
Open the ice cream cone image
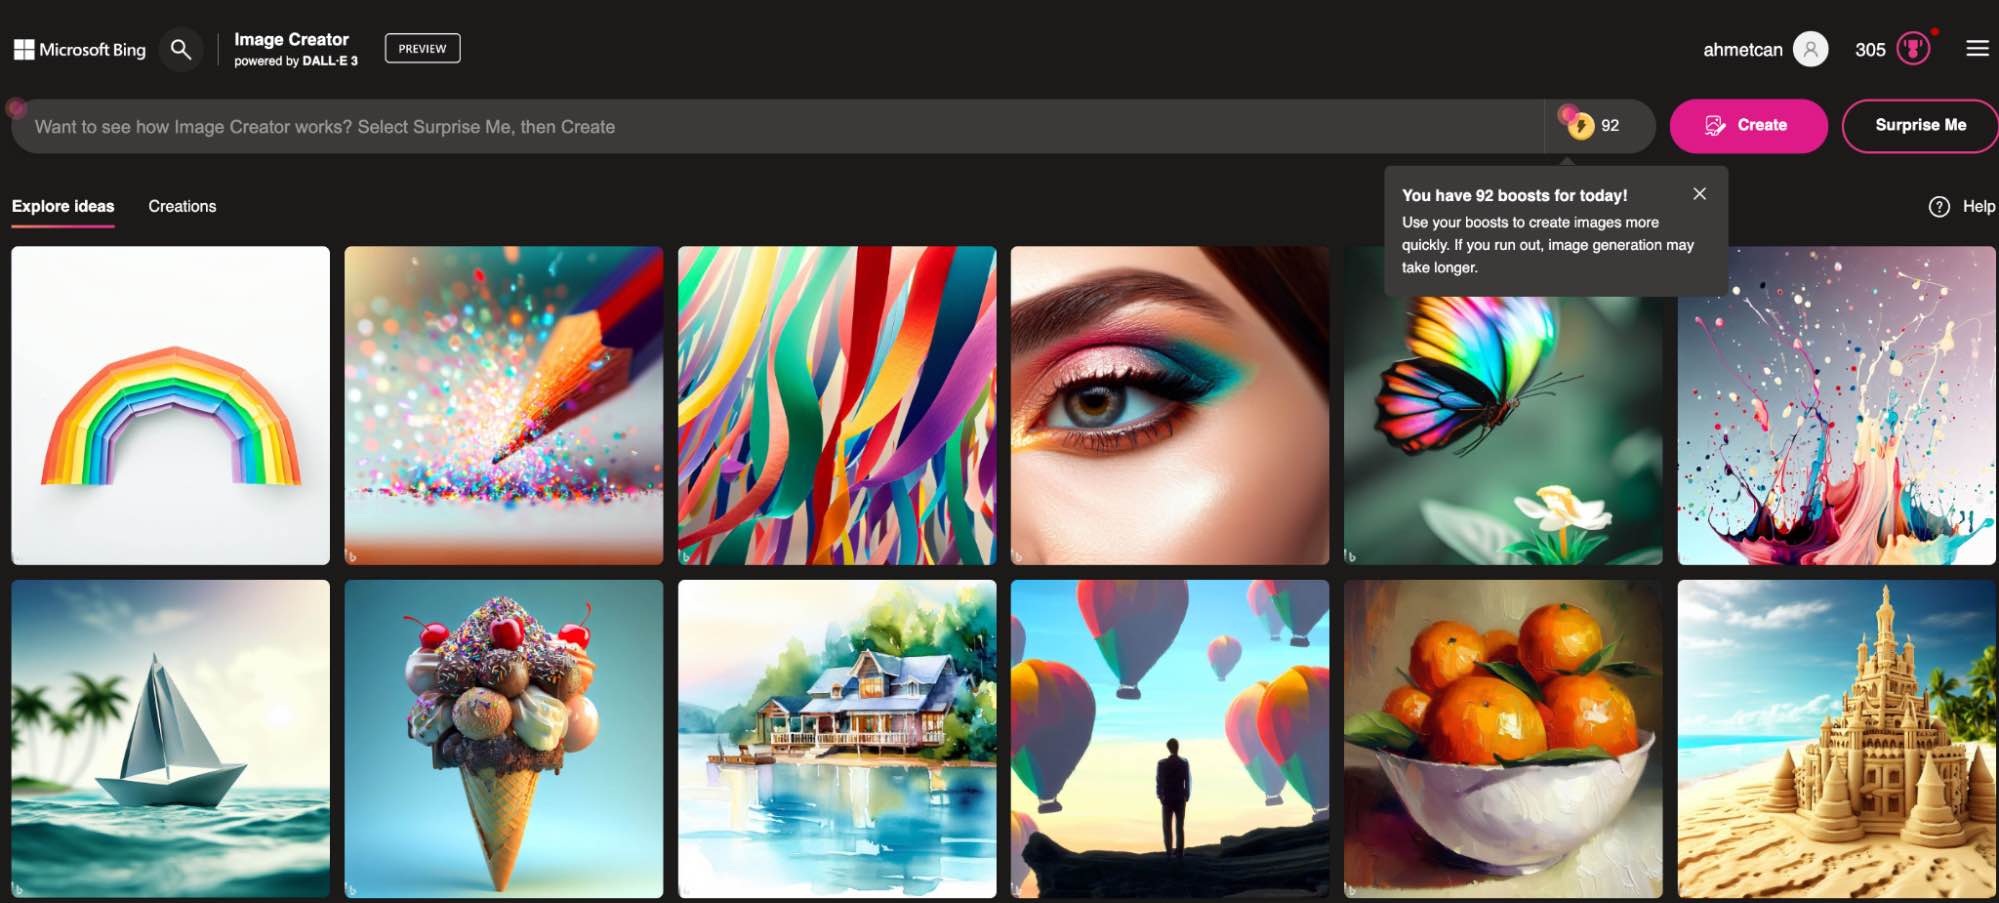tap(503, 738)
